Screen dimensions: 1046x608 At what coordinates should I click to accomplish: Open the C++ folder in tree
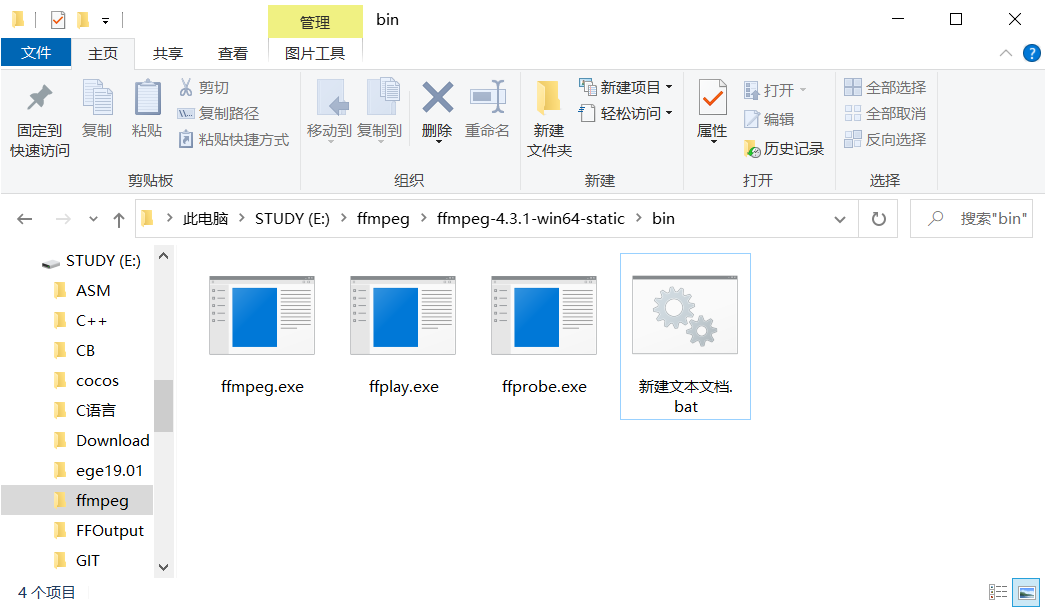pyautogui.click(x=91, y=320)
